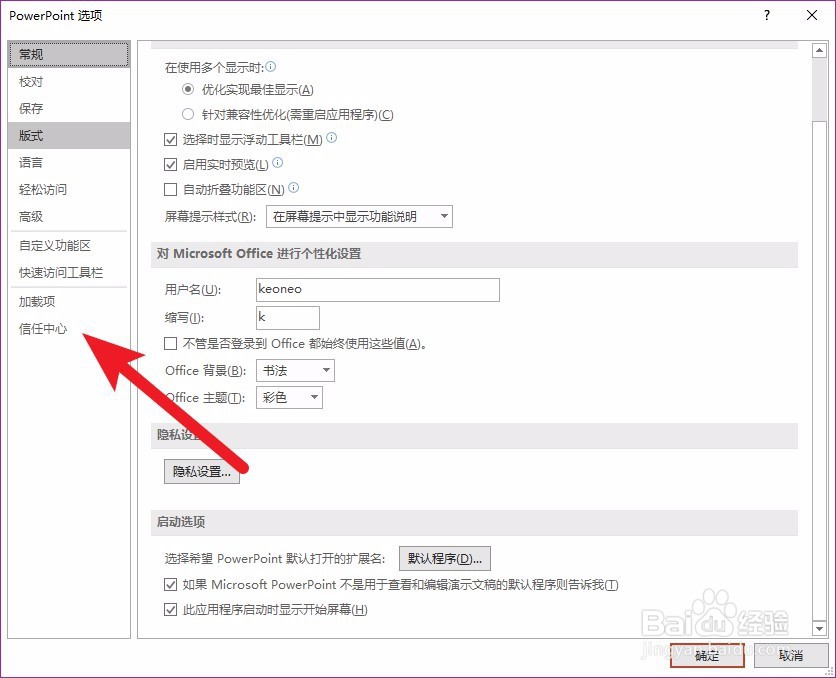Viewport: 836px width, 678px height.
Task: Check 不管是否登录到 Office 都始终使用这些值
Action: pyautogui.click(x=170, y=343)
